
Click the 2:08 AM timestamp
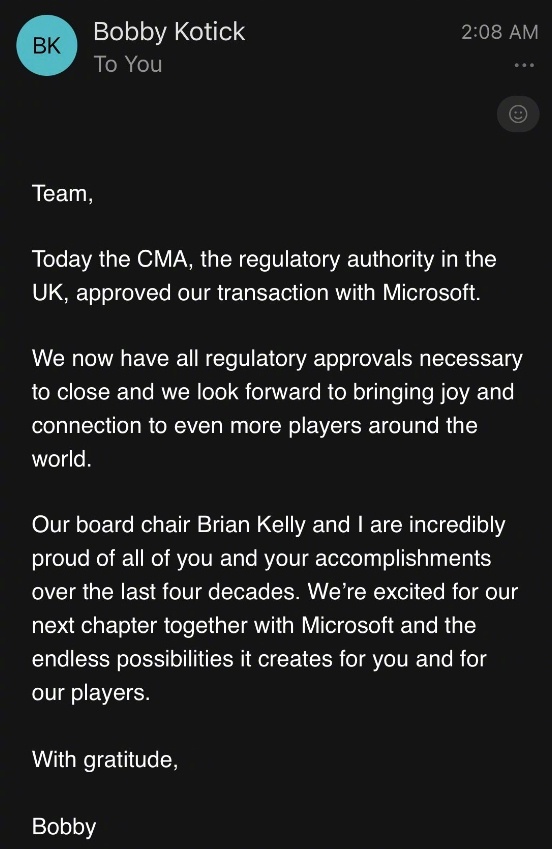tap(499, 32)
